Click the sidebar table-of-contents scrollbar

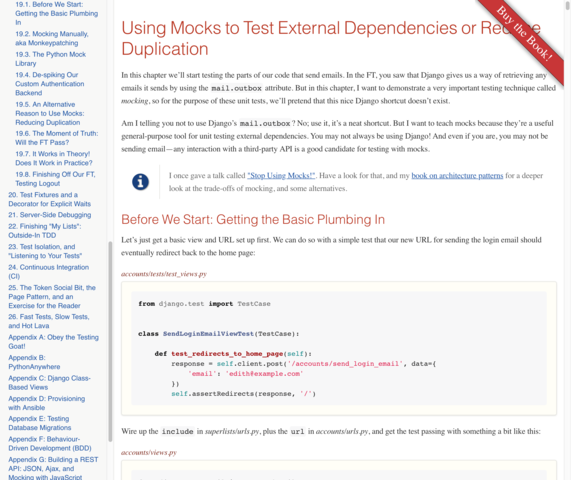coord(110,342)
